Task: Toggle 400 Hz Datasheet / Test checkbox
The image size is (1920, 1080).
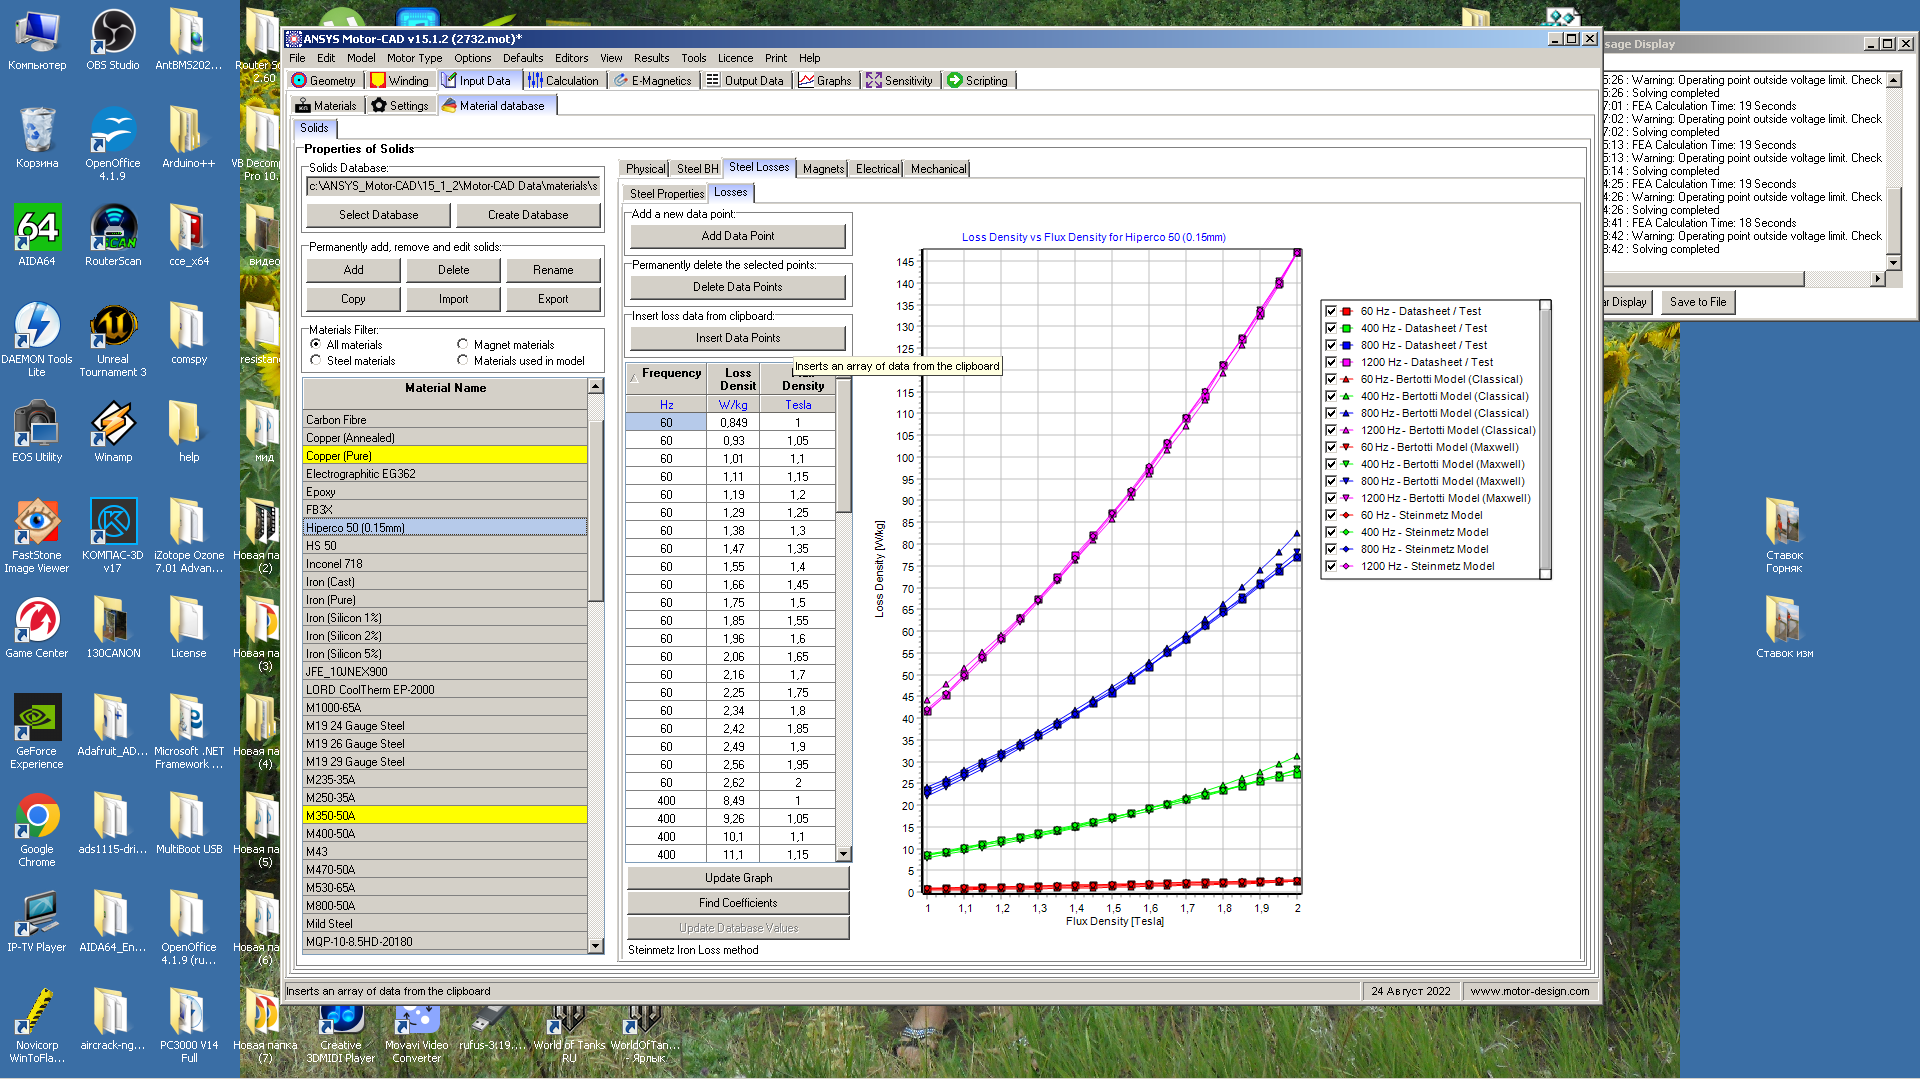Action: pos(1331,328)
